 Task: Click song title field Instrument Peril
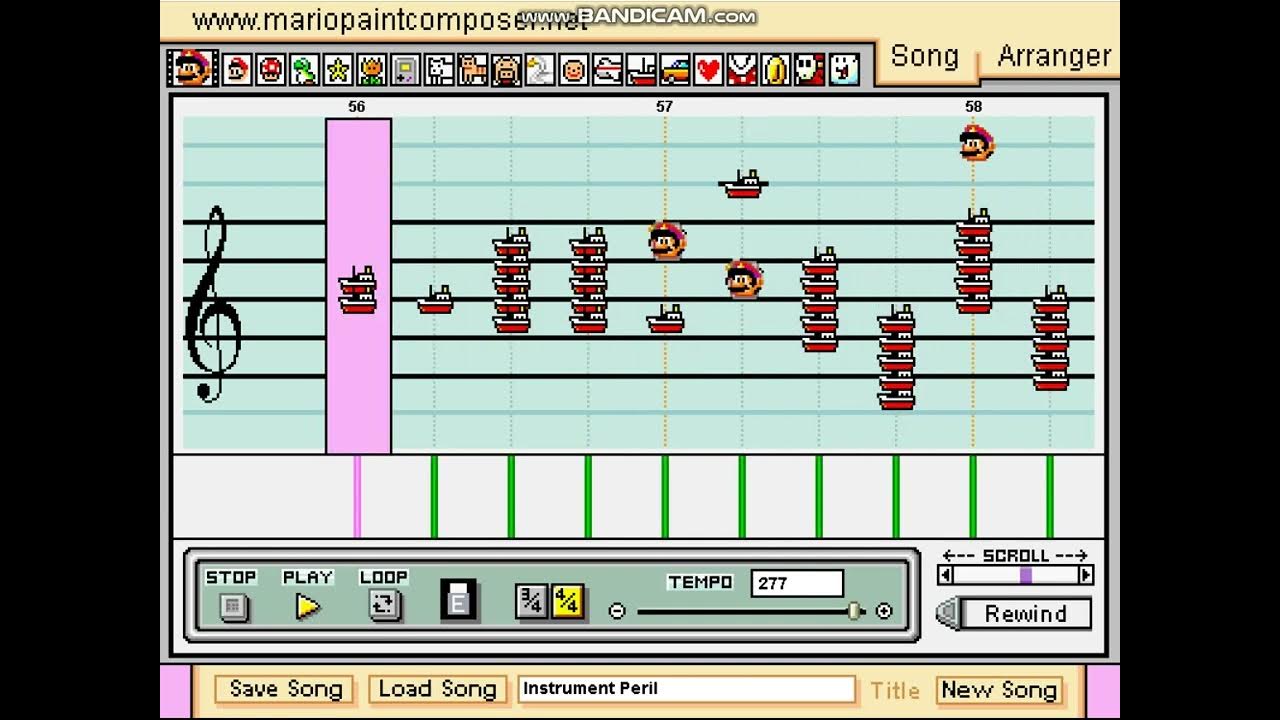point(687,688)
